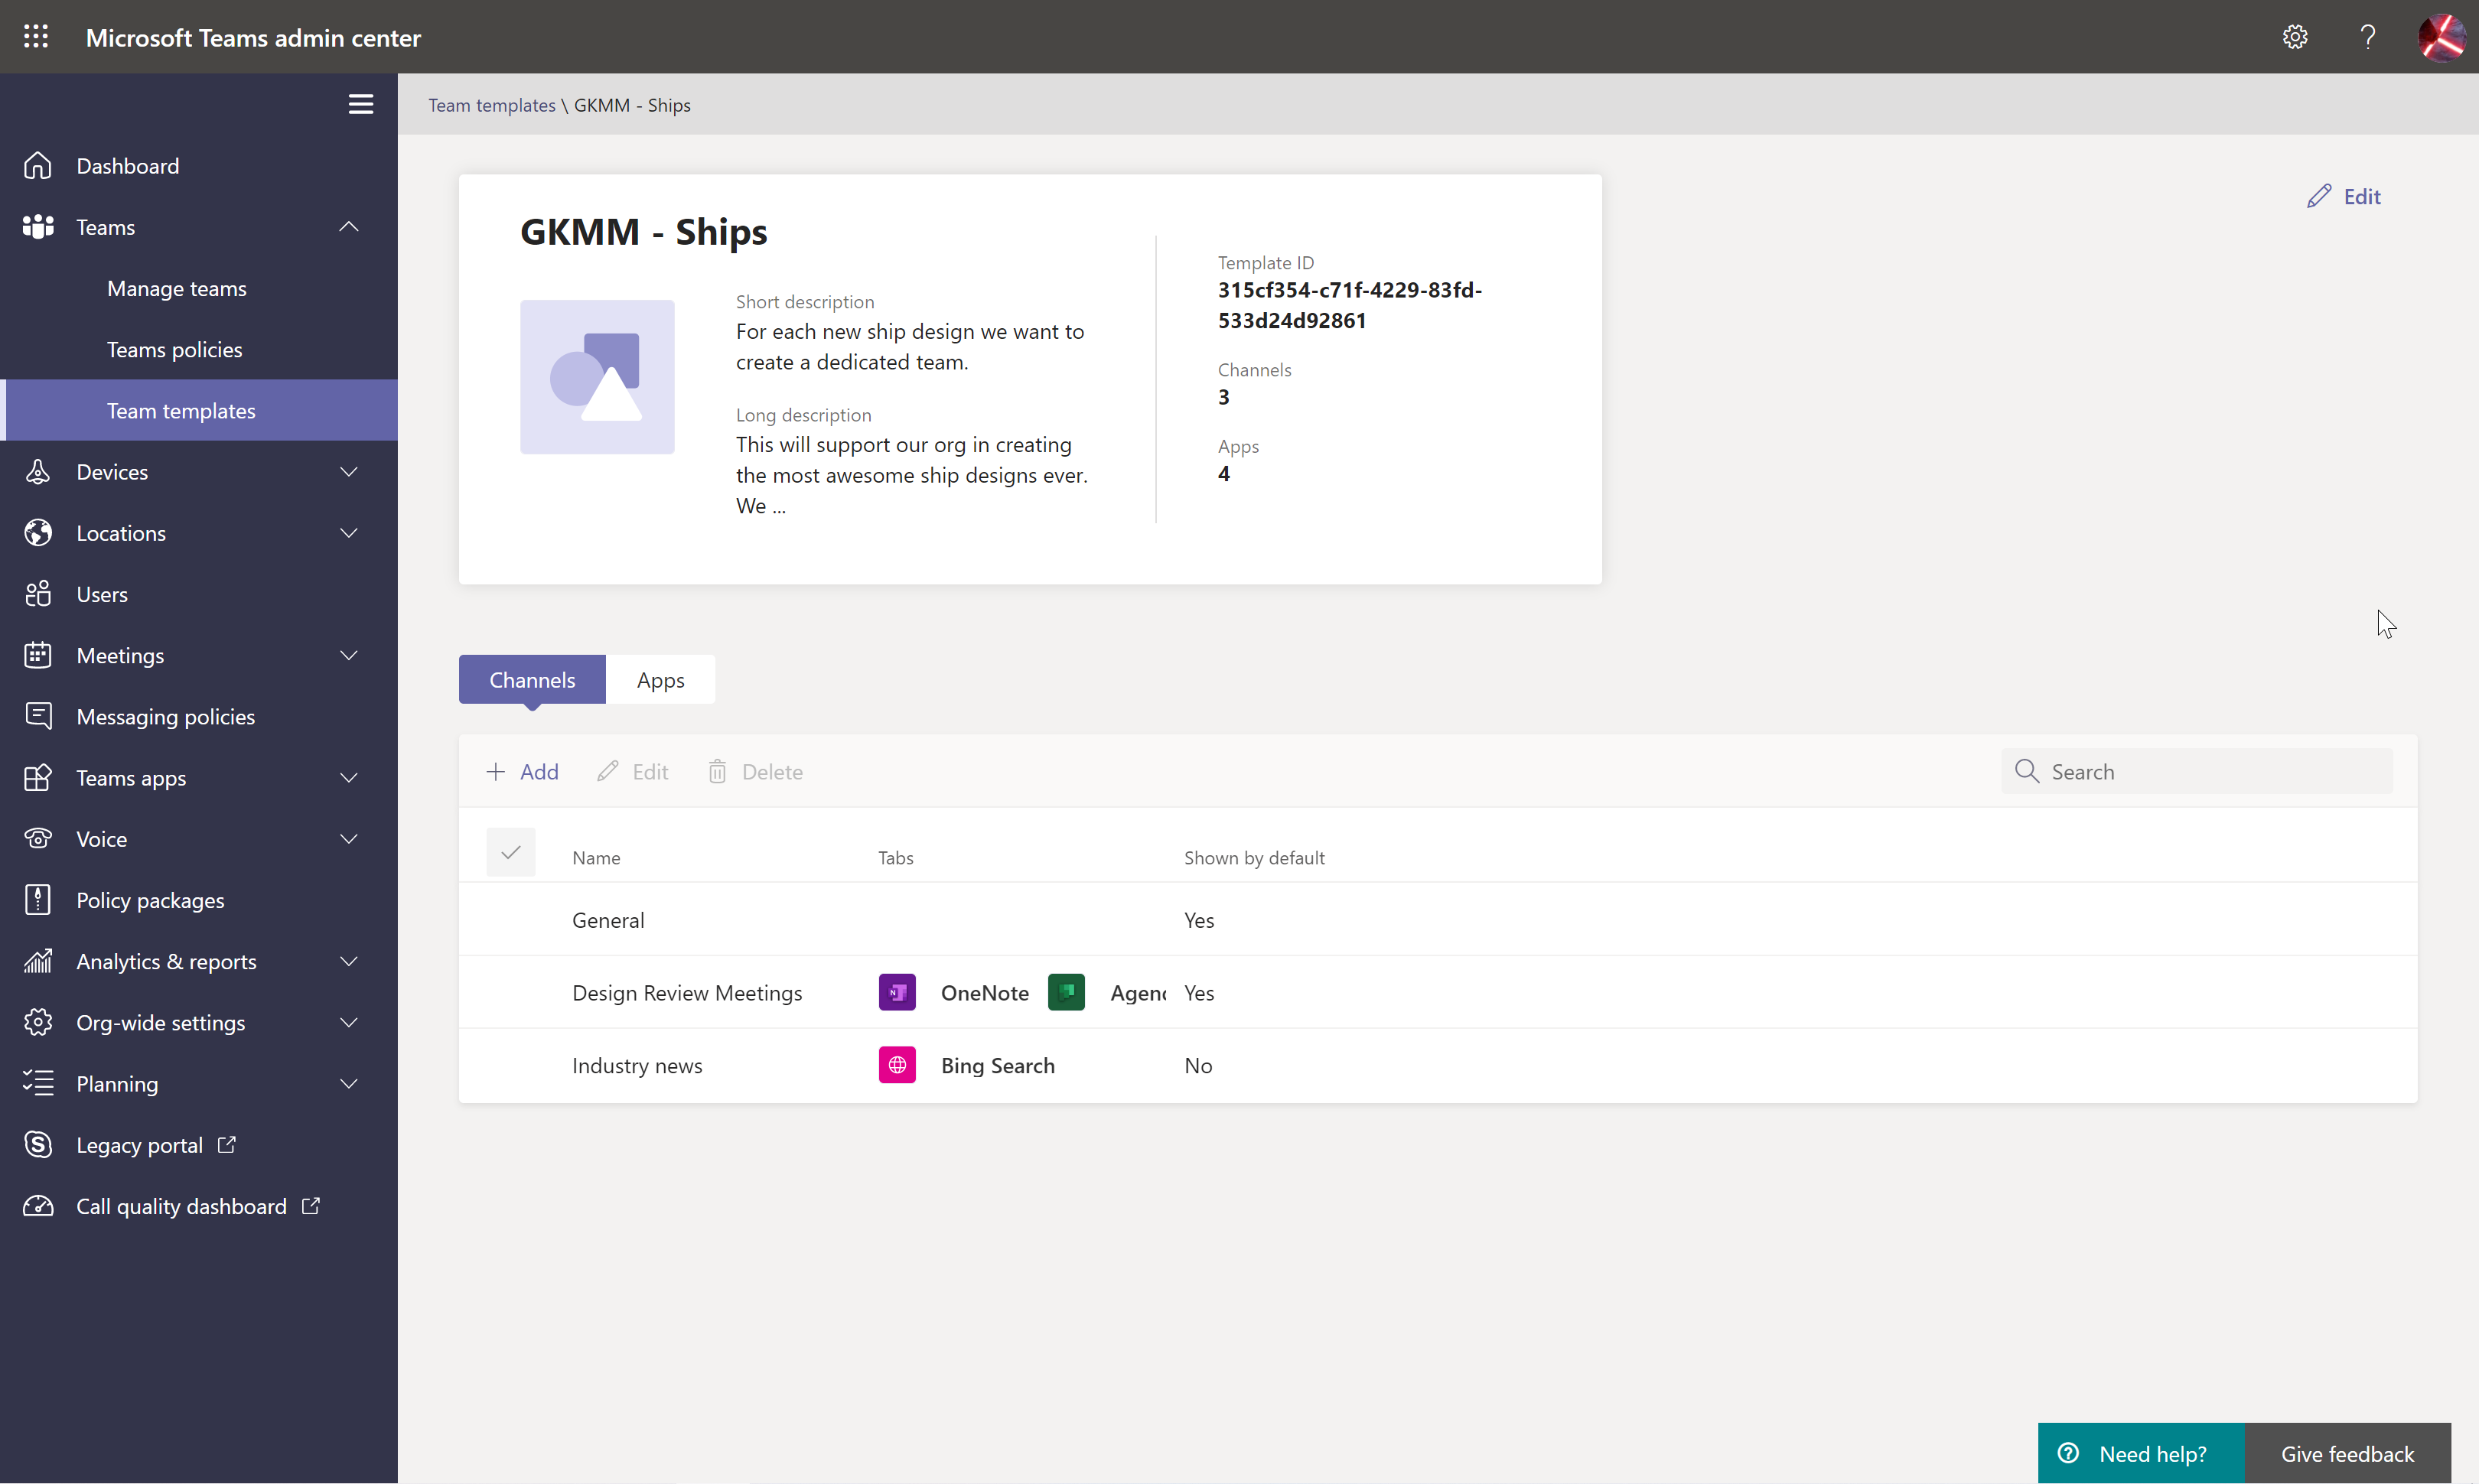Expand the Teams apps section
Image resolution: width=2479 pixels, height=1484 pixels.
point(348,778)
